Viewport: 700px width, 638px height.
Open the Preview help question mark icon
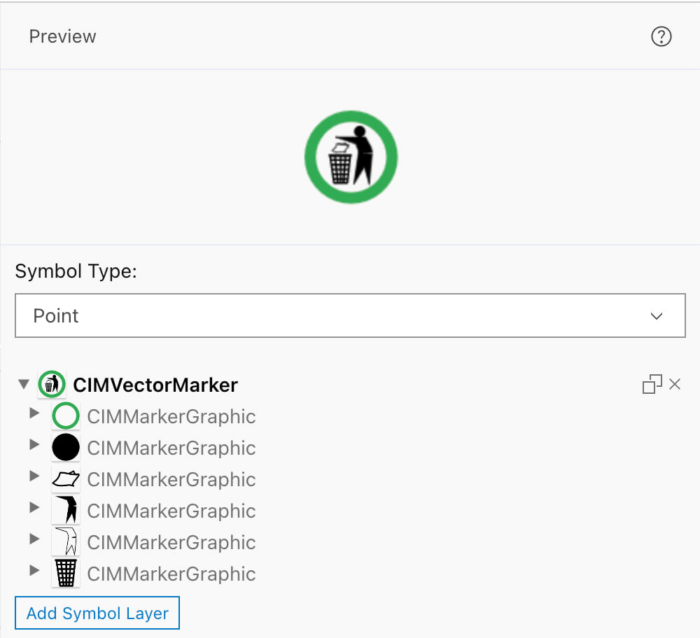click(661, 37)
